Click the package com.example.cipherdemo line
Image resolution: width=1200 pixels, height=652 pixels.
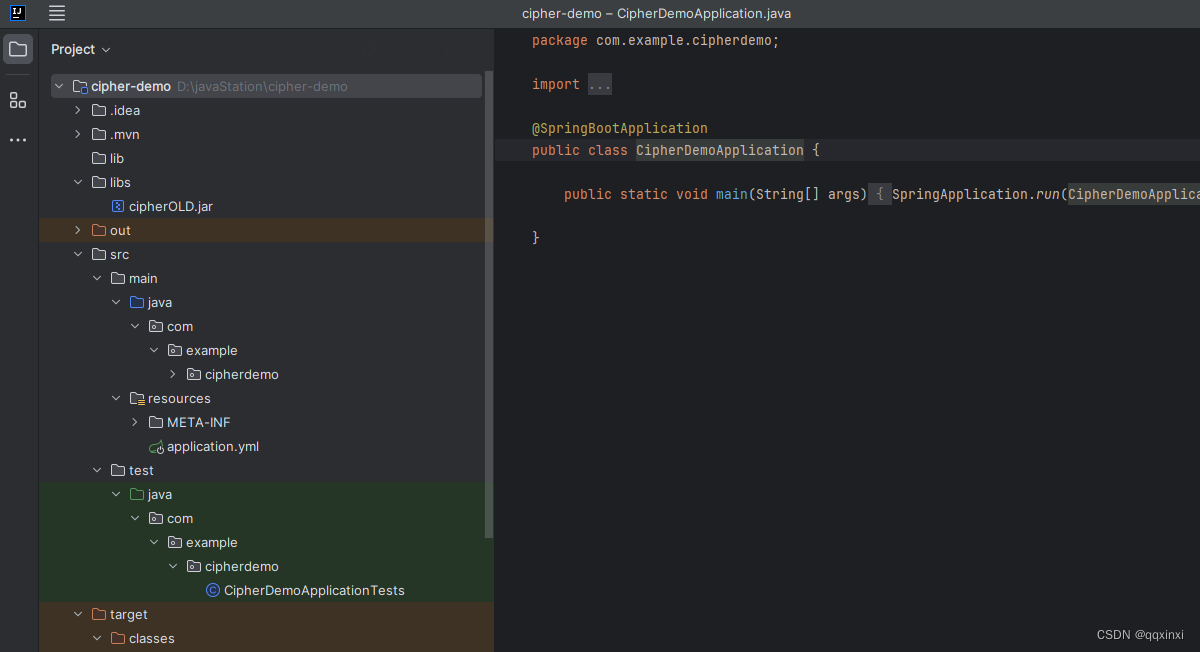(x=655, y=41)
